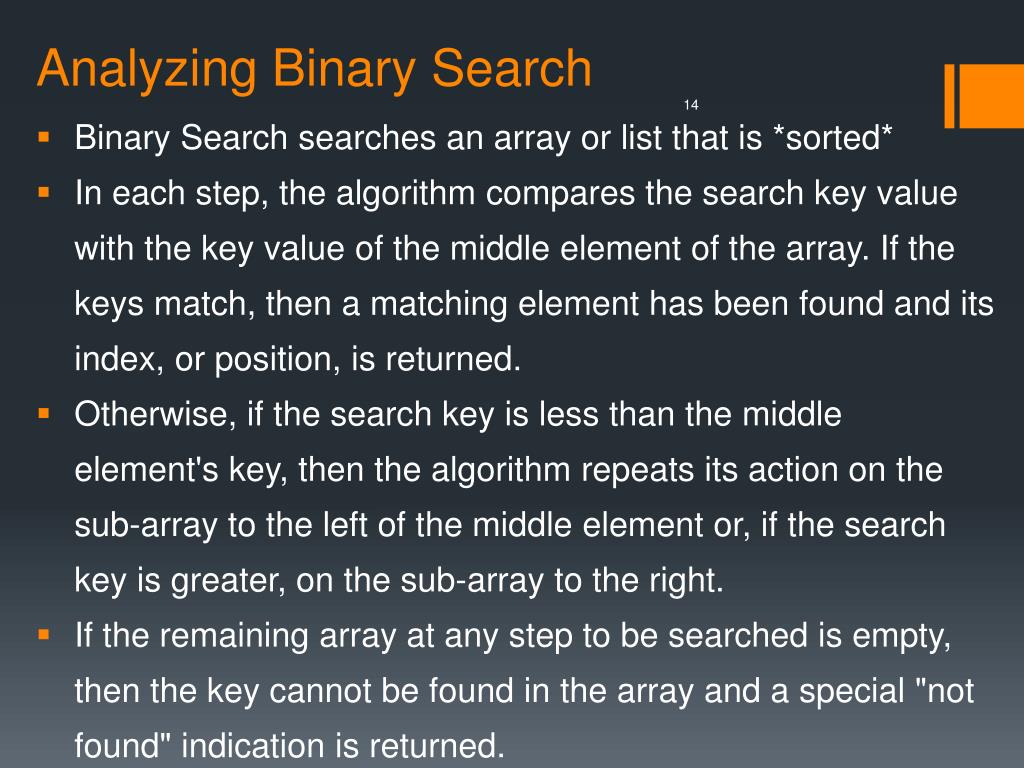The width and height of the screenshot is (1024, 768).
Task: Click the line starting "element's key, then"
Action: [508, 470]
